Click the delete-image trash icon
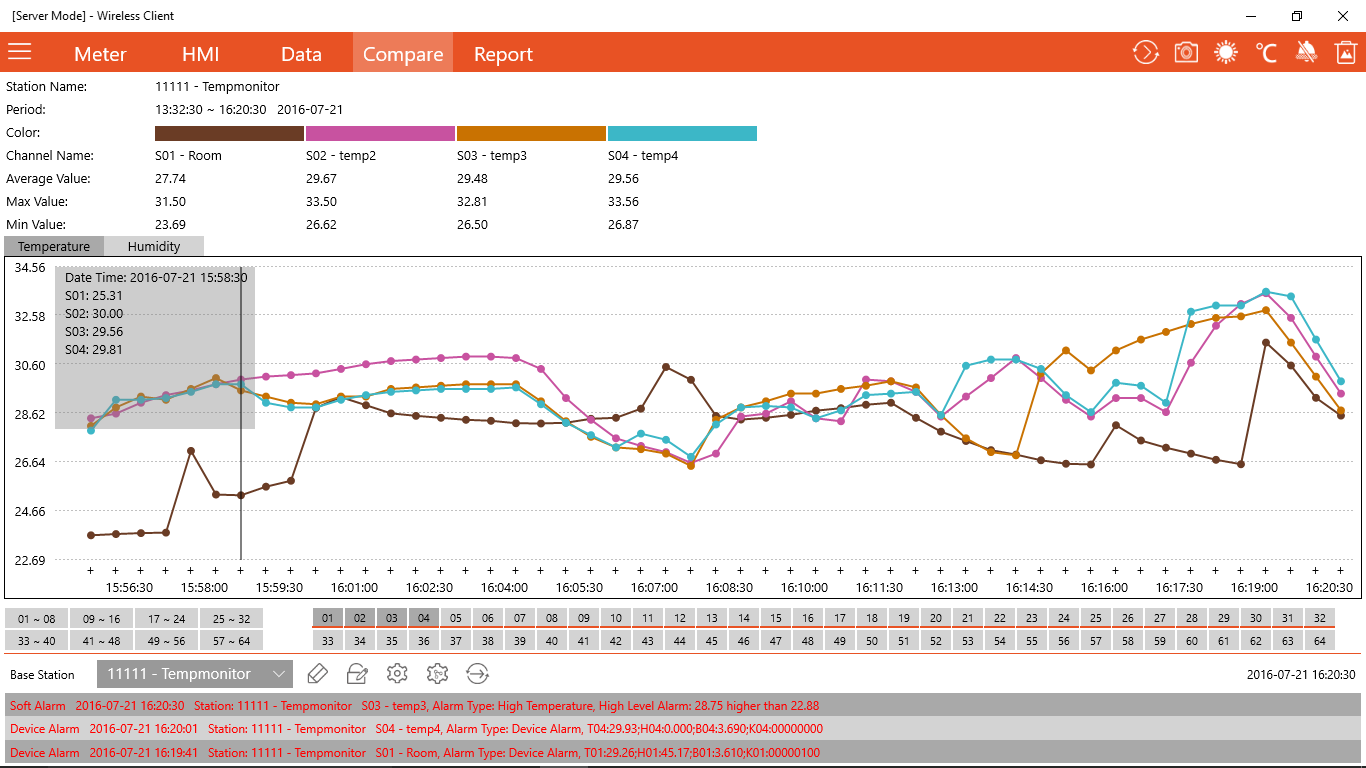This screenshot has width=1366, height=768. 1346,53
